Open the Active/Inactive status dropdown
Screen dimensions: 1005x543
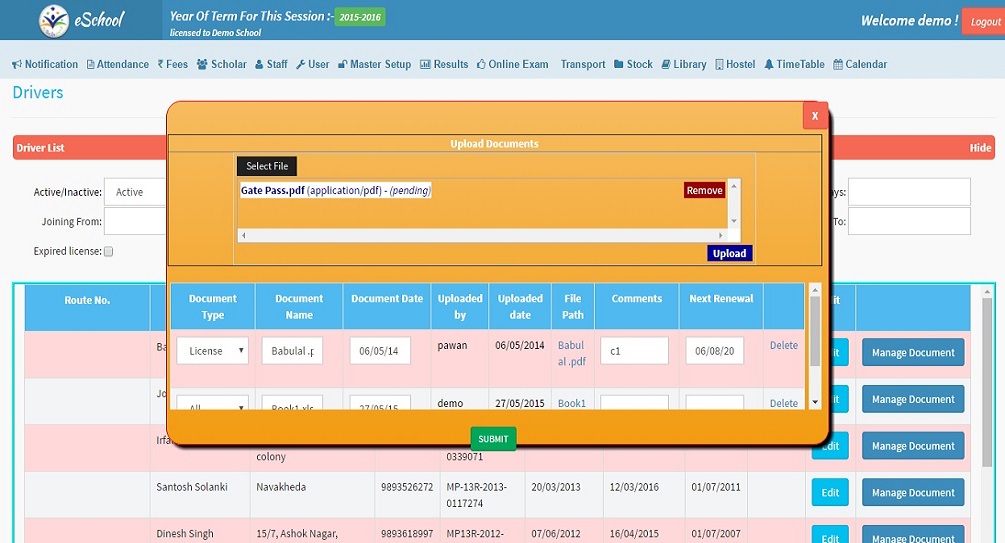coord(136,192)
